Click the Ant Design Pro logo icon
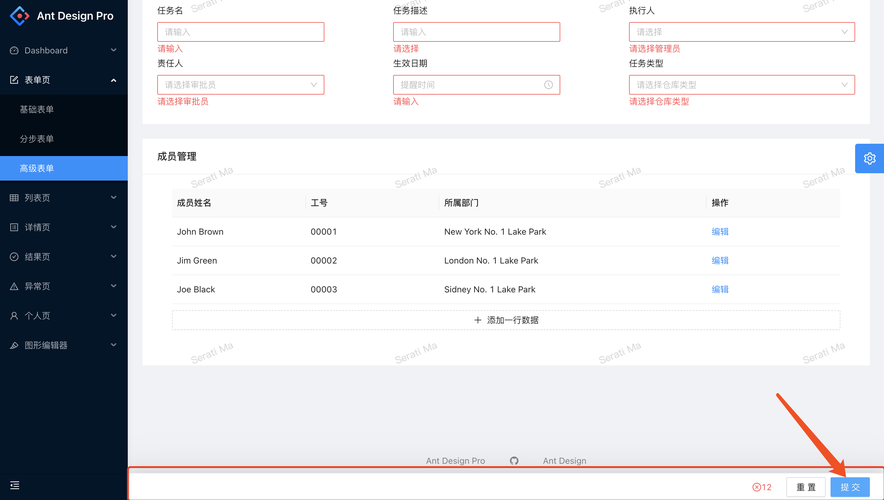The width and height of the screenshot is (884, 500). pos(19,16)
